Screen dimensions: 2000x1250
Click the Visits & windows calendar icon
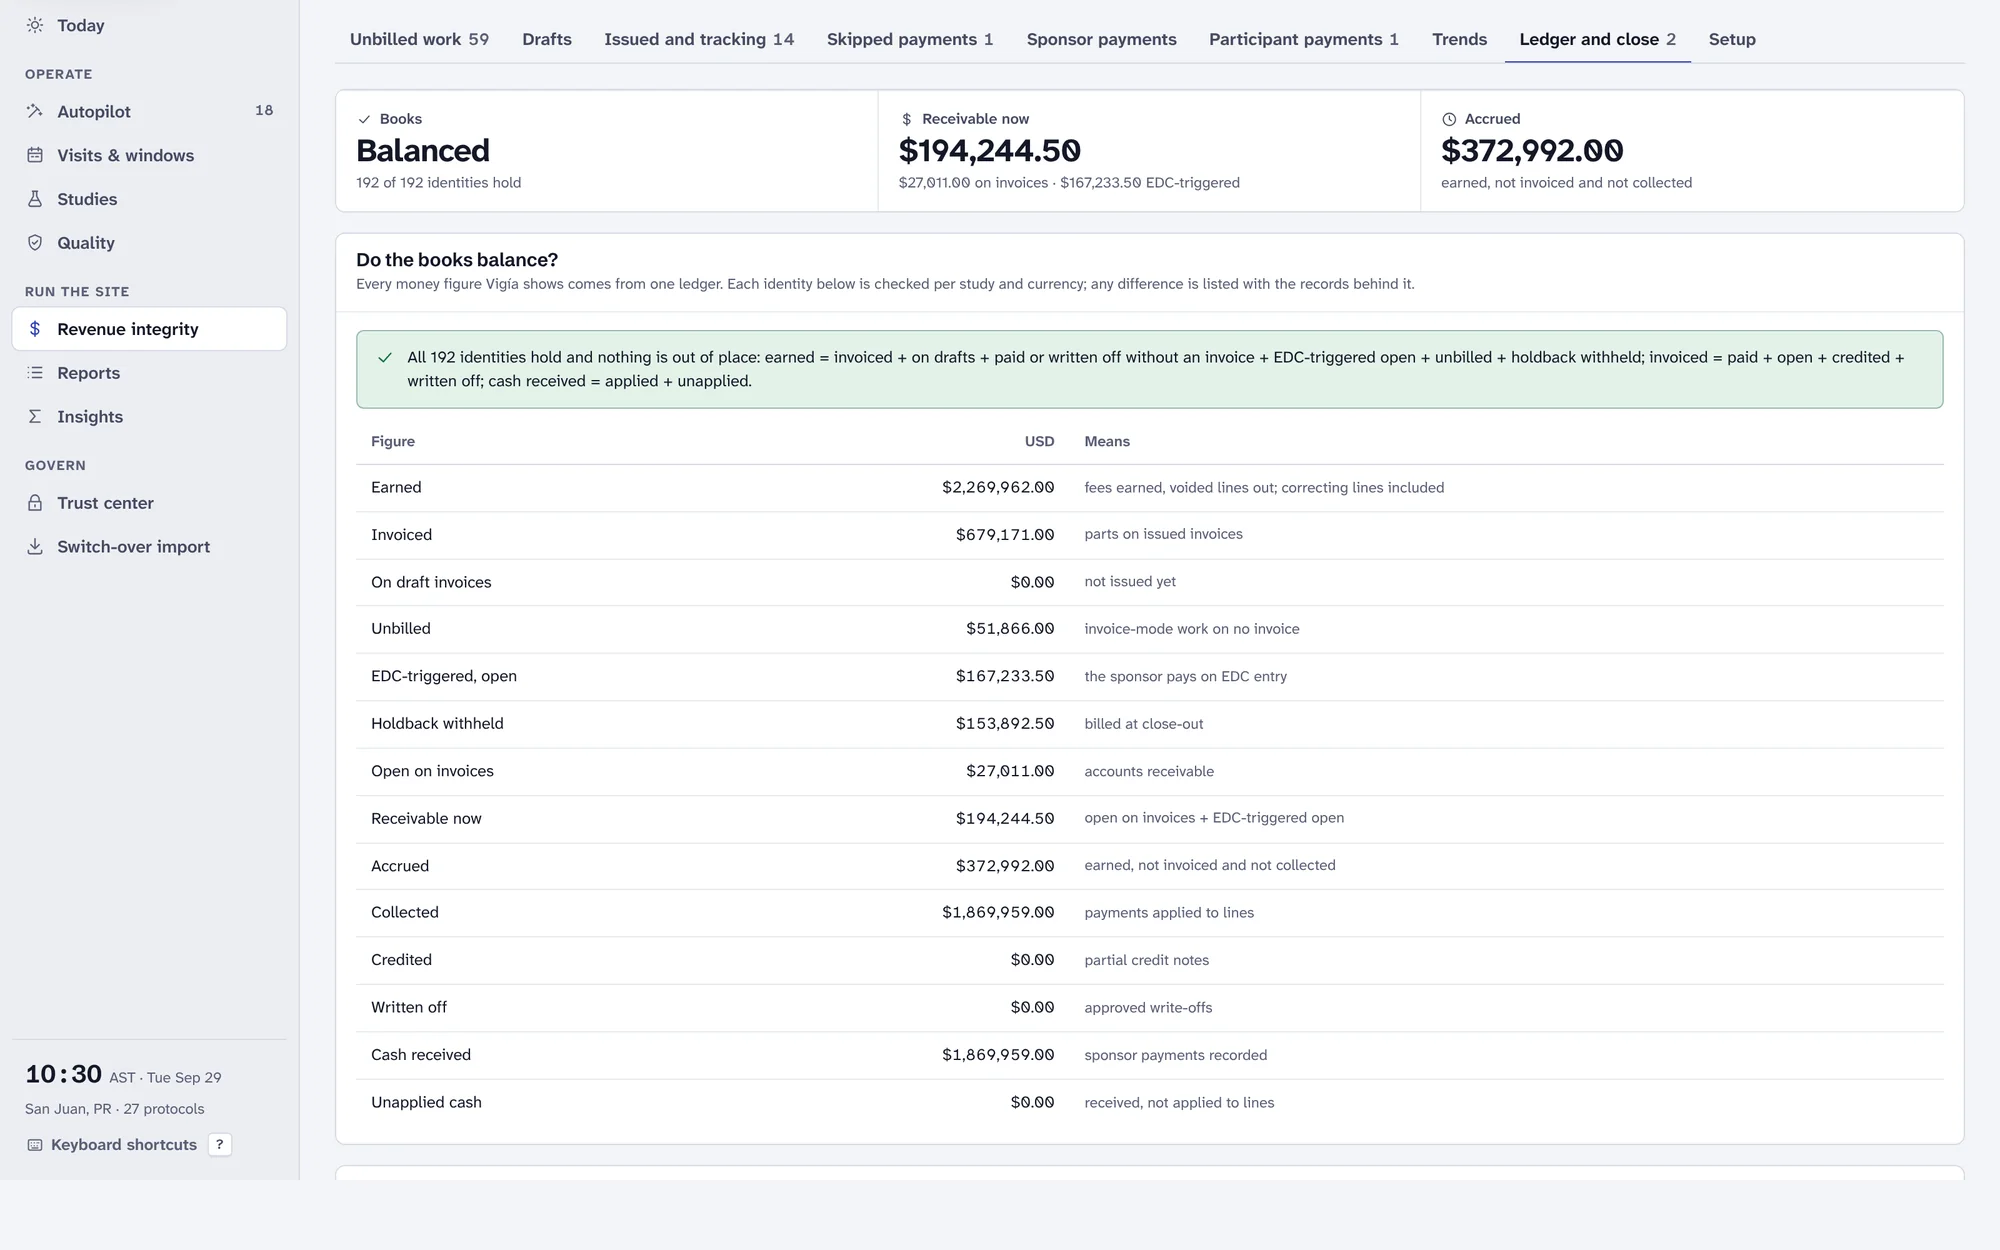pos(35,155)
